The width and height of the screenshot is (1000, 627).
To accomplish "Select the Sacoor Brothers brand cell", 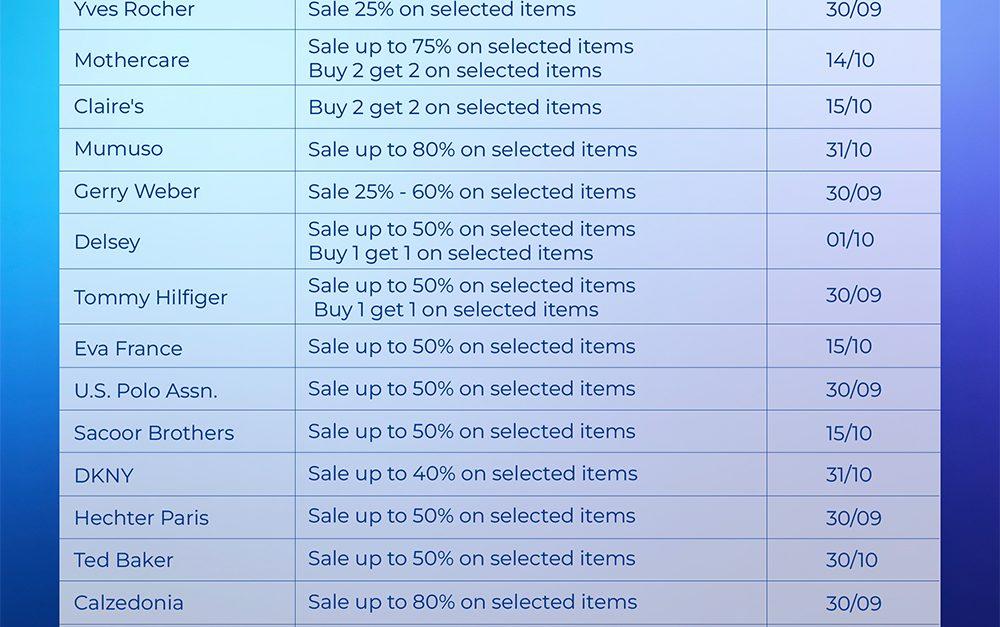I will (154, 433).
